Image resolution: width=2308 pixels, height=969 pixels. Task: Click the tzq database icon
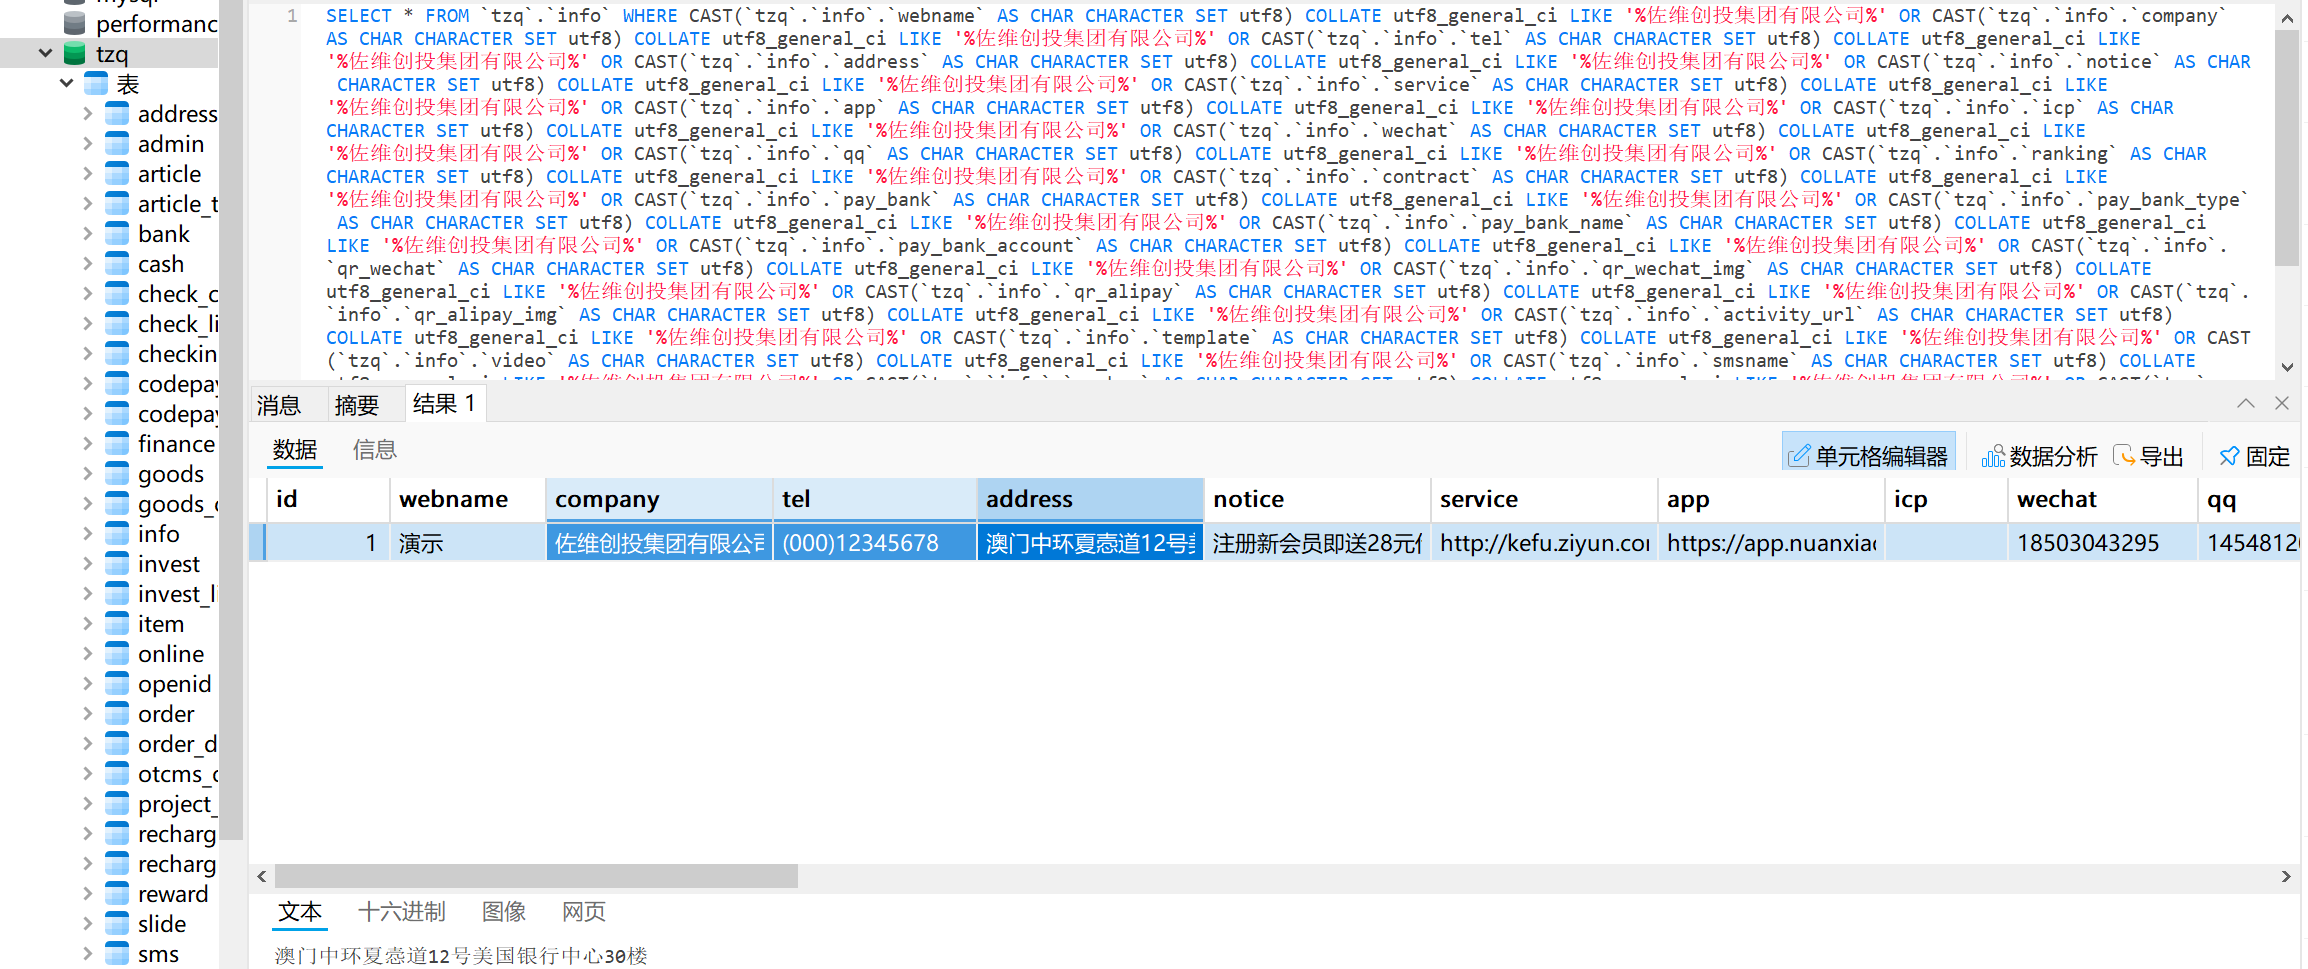(74, 54)
